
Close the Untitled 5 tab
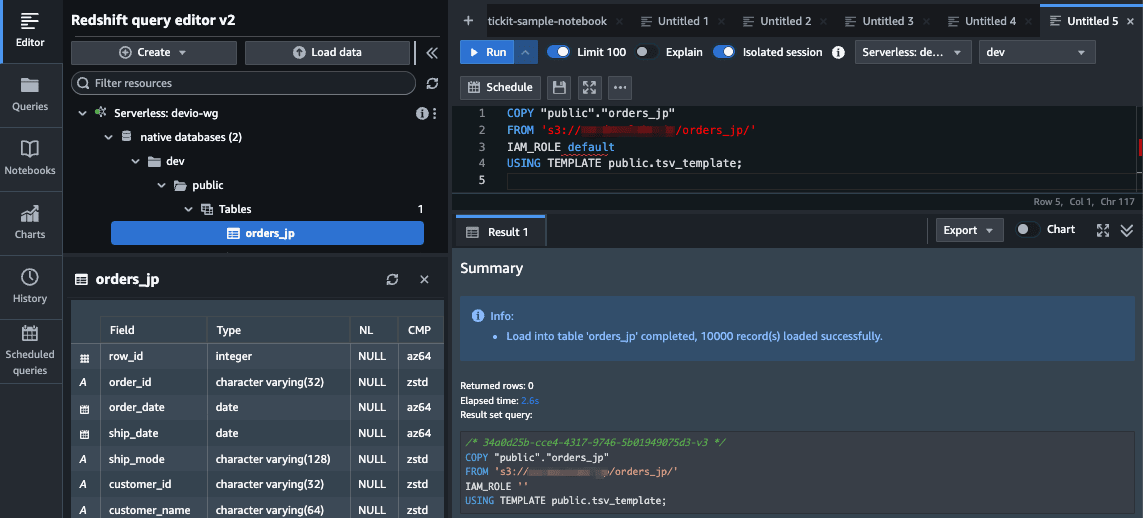click(1131, 22)
